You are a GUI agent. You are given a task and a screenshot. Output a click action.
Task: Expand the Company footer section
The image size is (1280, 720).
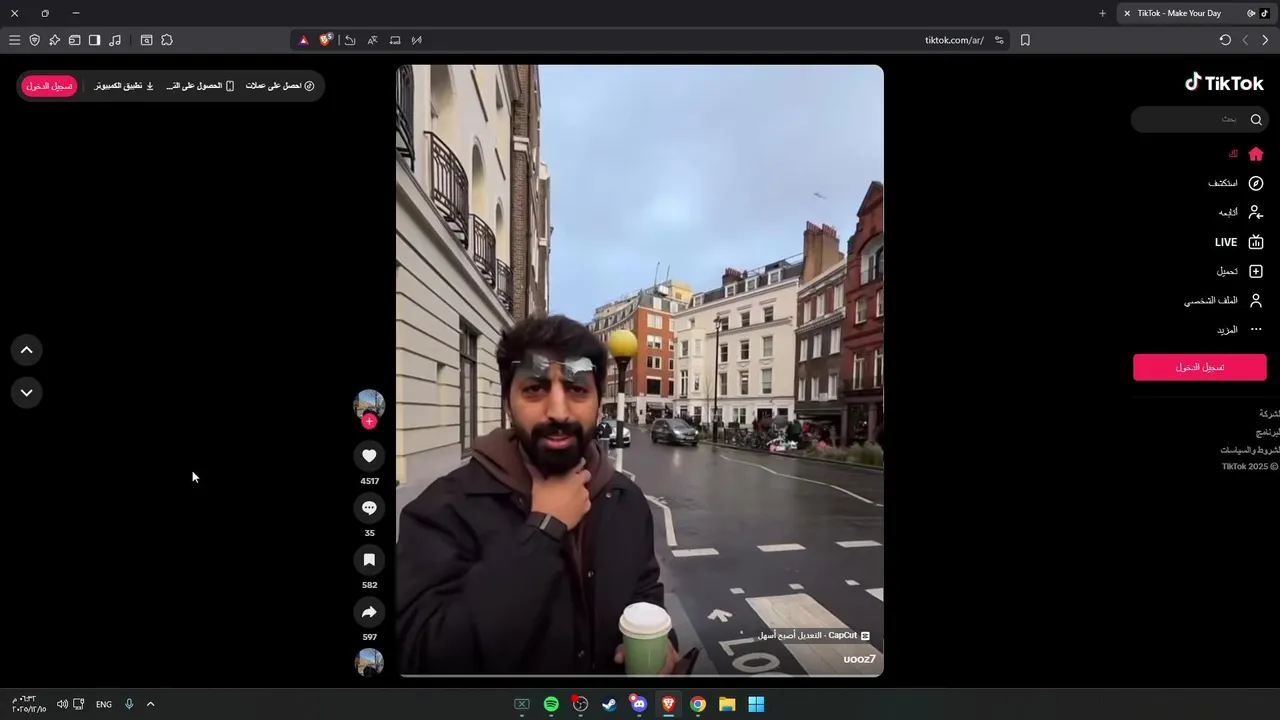[x=1269, y=413]
